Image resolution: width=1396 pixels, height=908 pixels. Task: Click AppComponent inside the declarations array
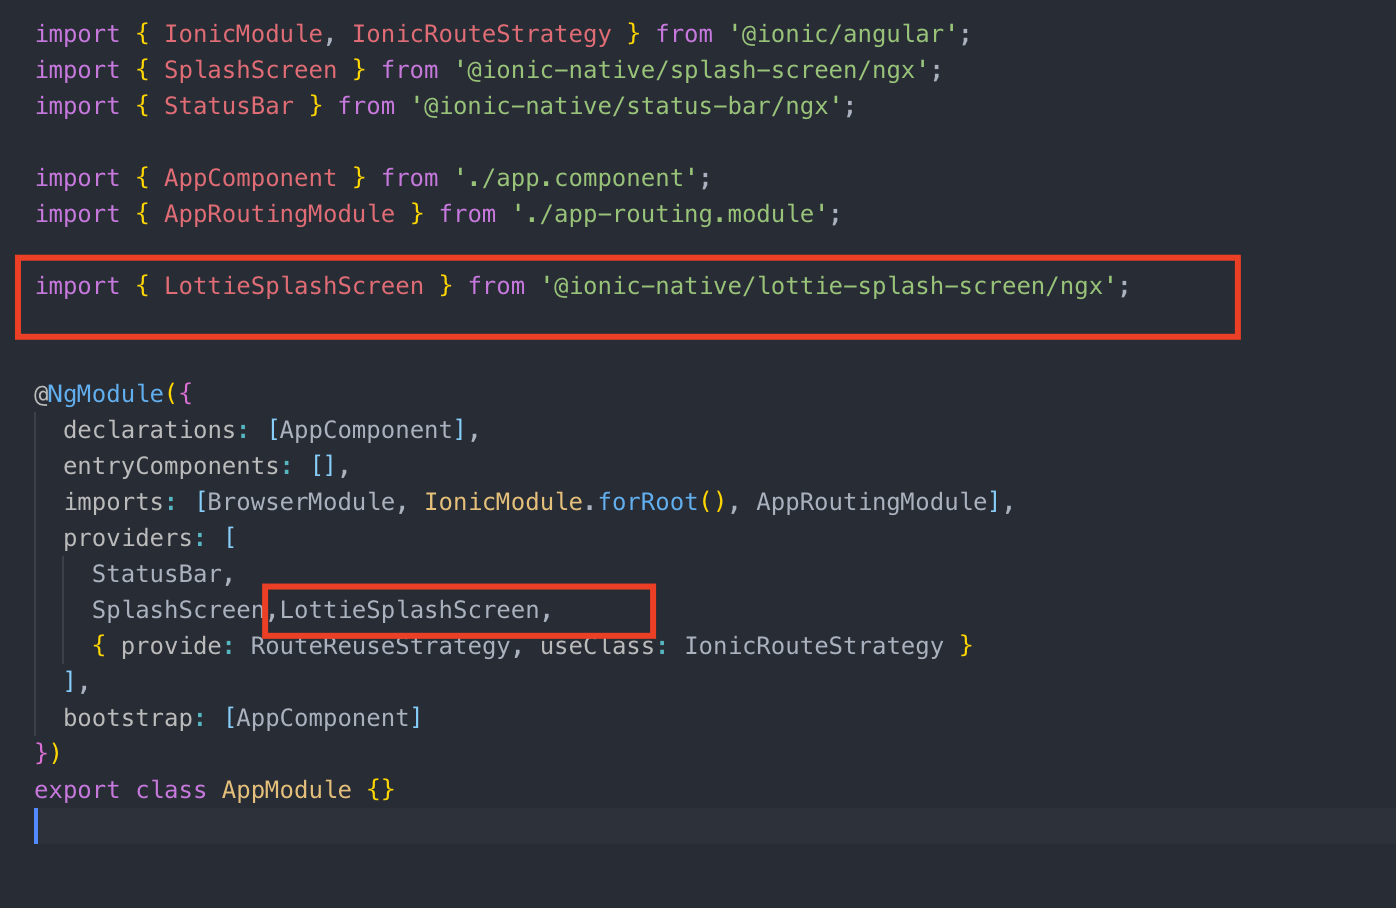367,430
